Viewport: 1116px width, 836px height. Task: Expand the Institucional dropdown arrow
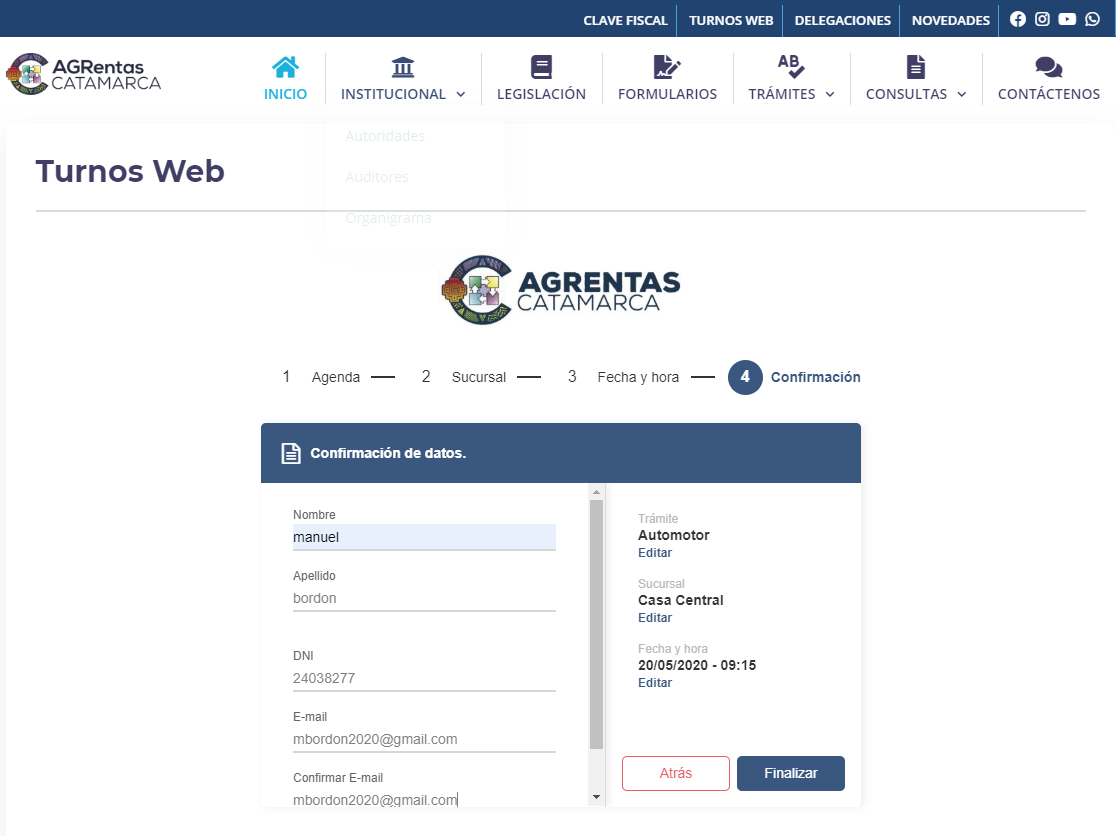coord(460,94)
